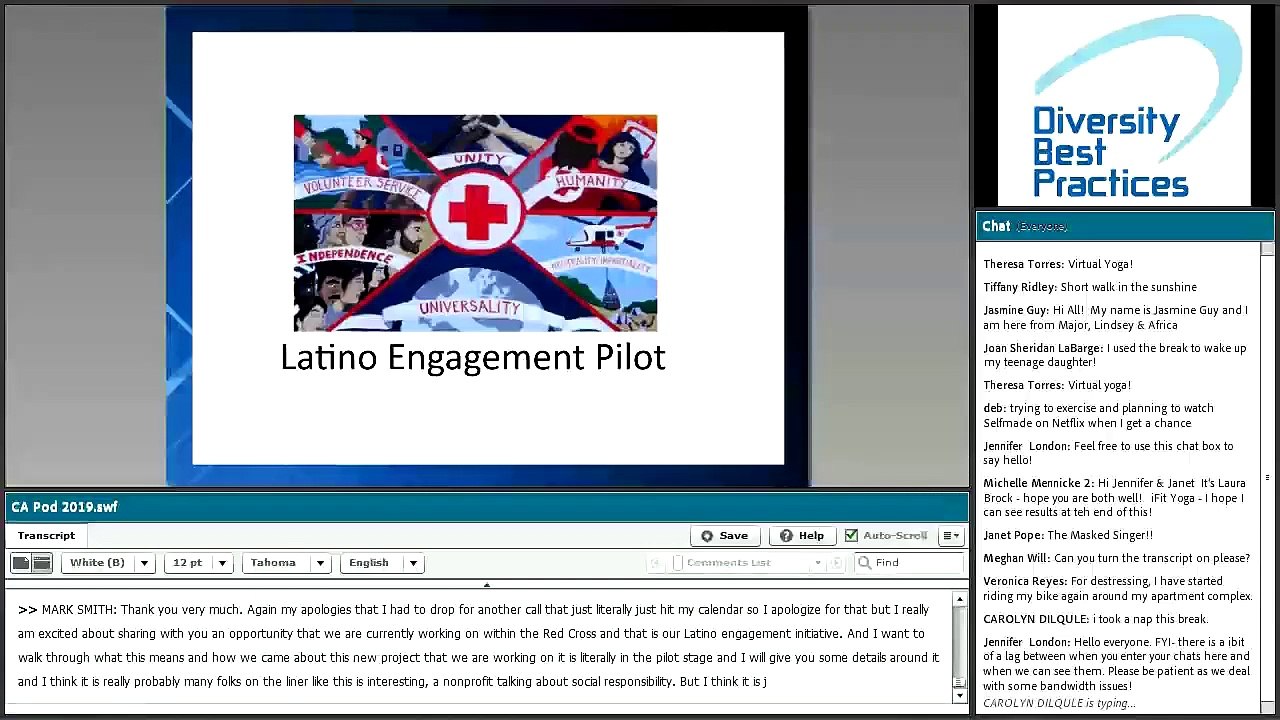Click the Find search field
This screenshot has height=720, width=1280.
pos(908,563)
